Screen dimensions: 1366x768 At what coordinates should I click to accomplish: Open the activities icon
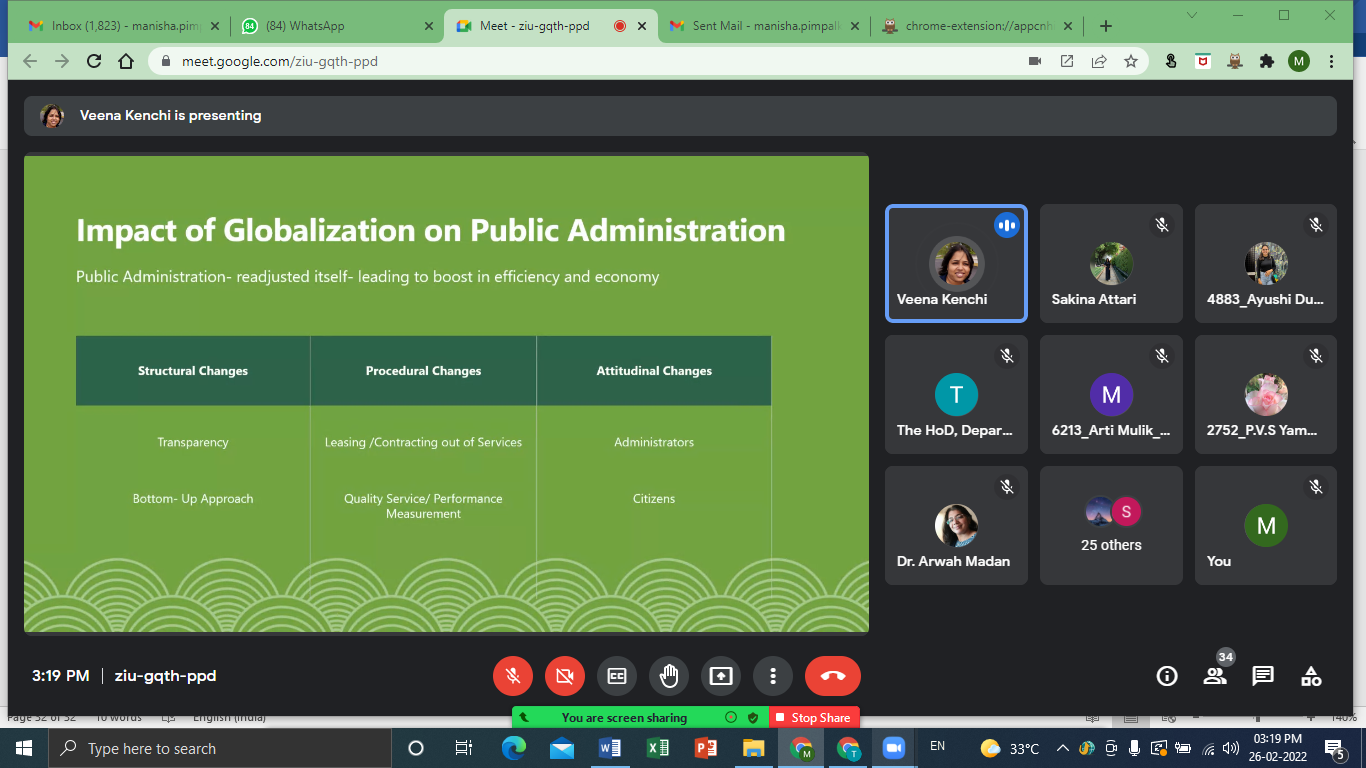click(1311, 676)
